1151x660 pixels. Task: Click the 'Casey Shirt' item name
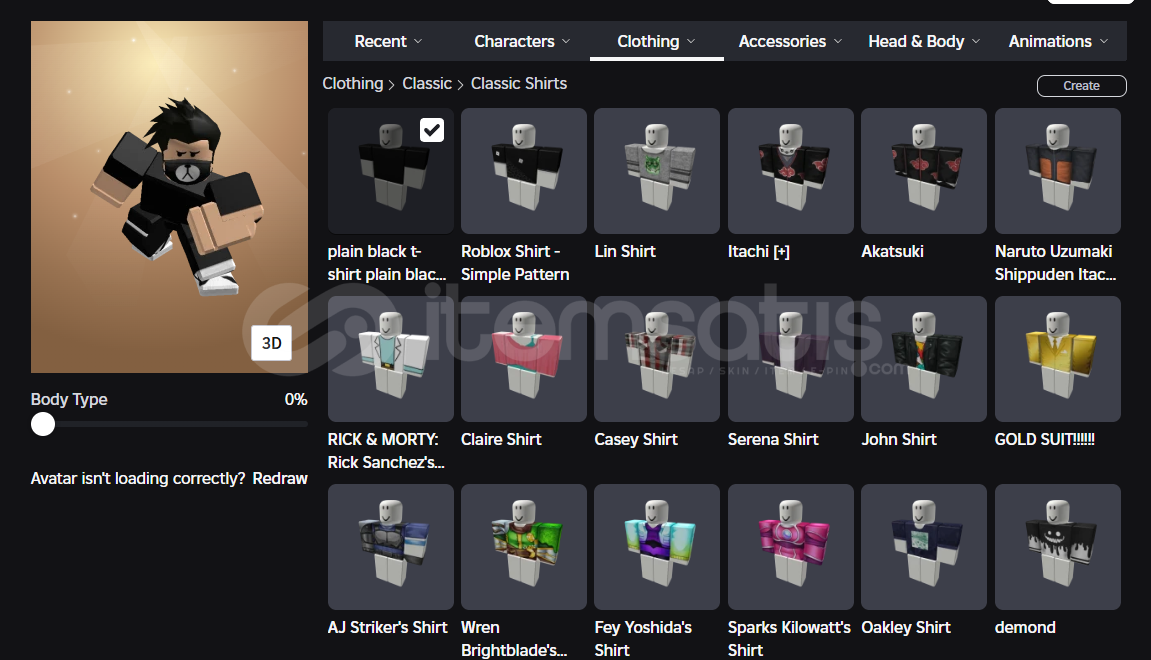[x=636, y=440]
